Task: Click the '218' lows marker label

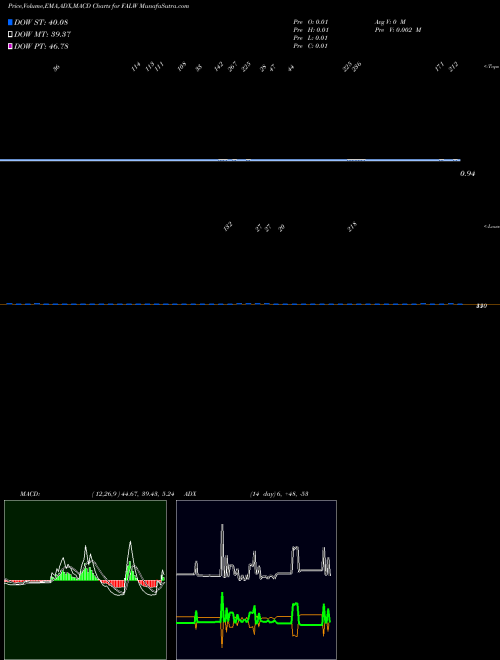Action: tap(352, 227)
